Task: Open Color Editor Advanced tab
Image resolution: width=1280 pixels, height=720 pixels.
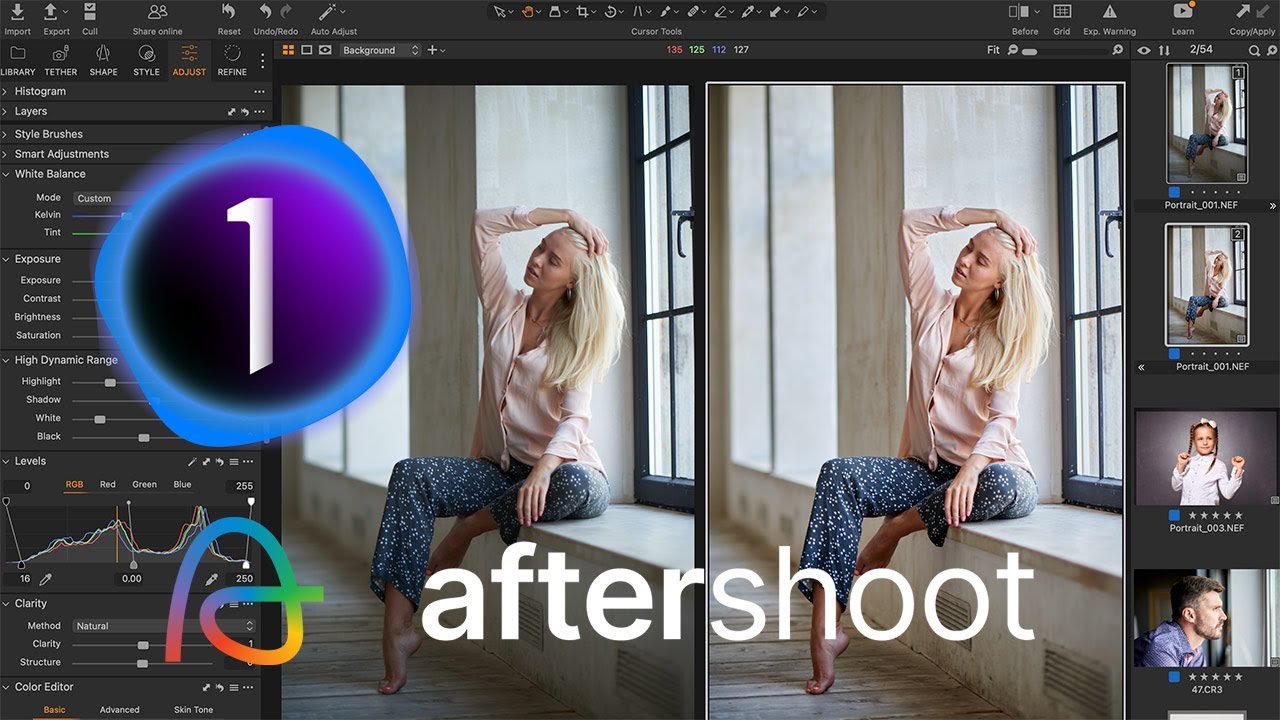Action: pyautogui.click(x=119, y=710)
